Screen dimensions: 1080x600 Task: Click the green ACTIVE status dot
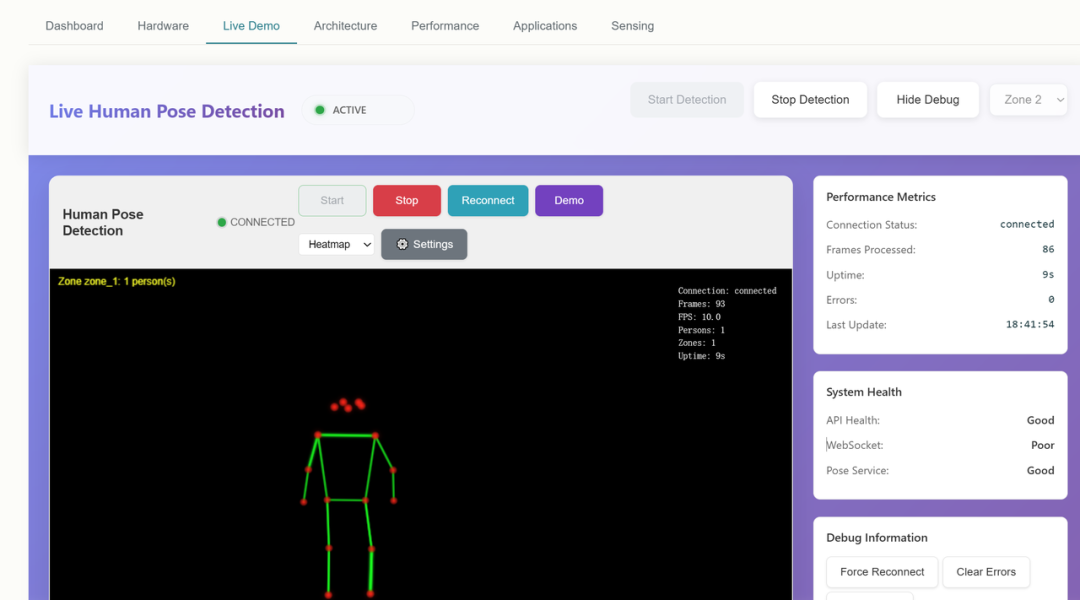click(320, 110)
